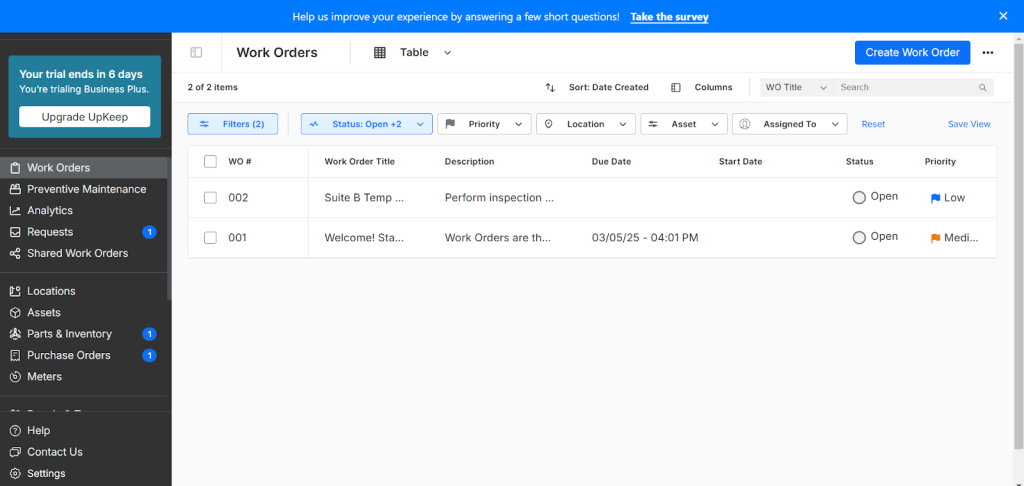Viewport: 1024px width, 486px height.
Task: Click into the Search input field
Action: point(905,88)
